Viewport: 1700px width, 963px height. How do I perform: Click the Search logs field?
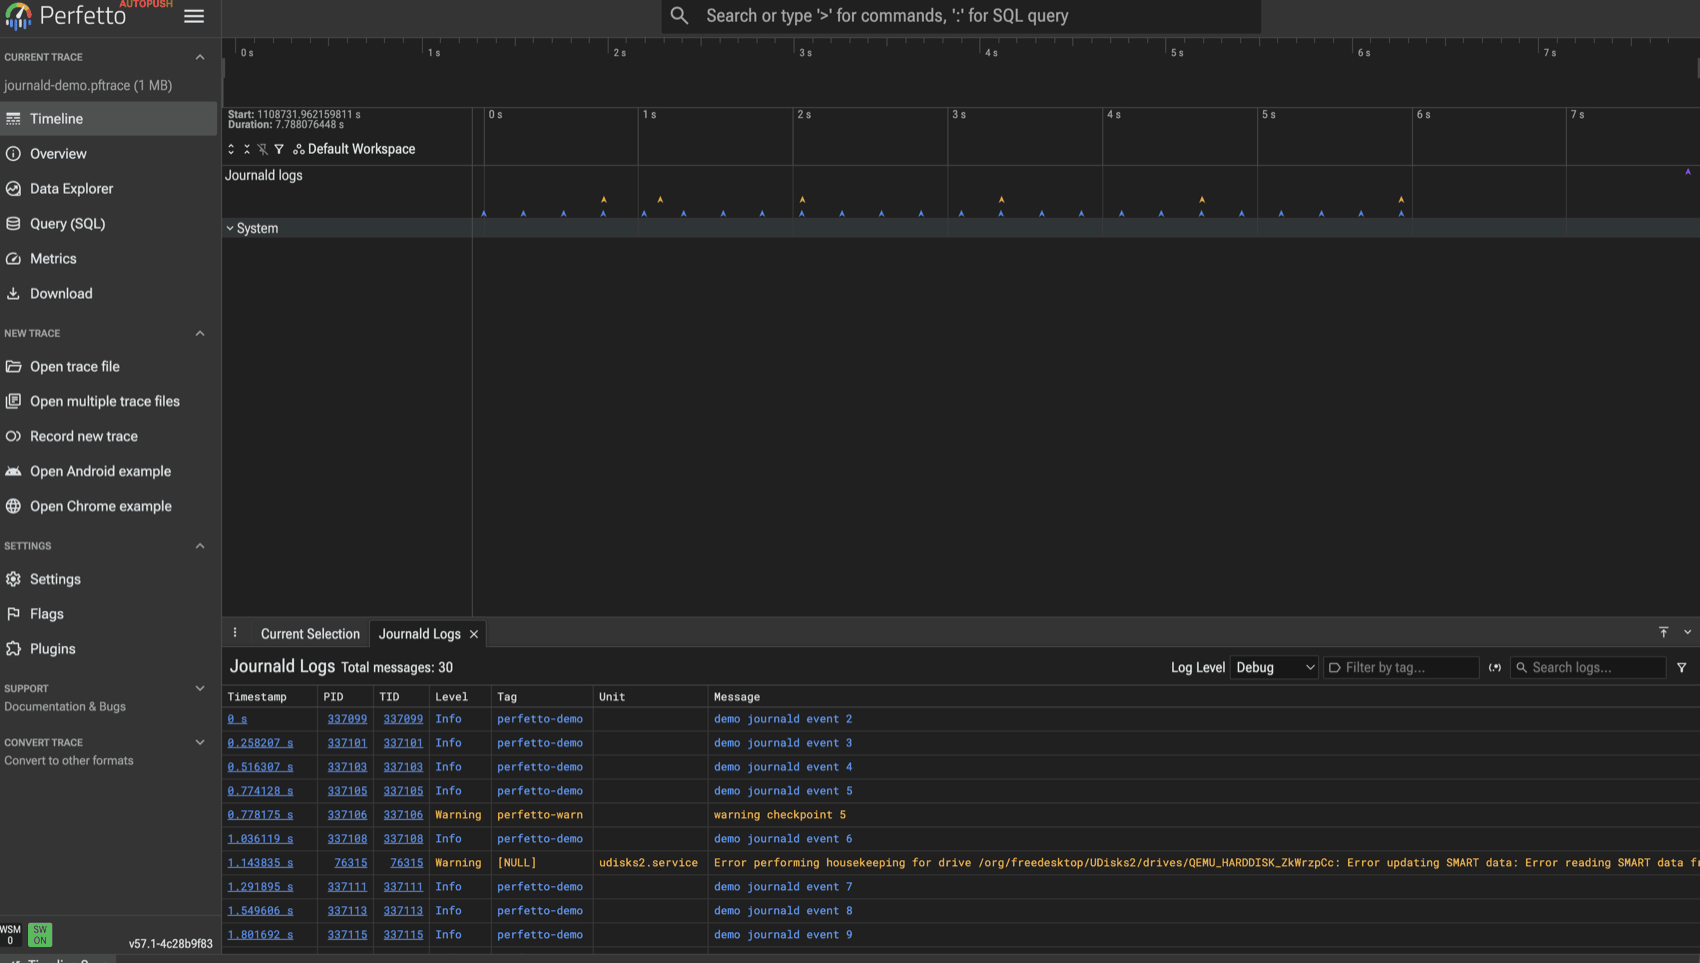point(1588,668)
